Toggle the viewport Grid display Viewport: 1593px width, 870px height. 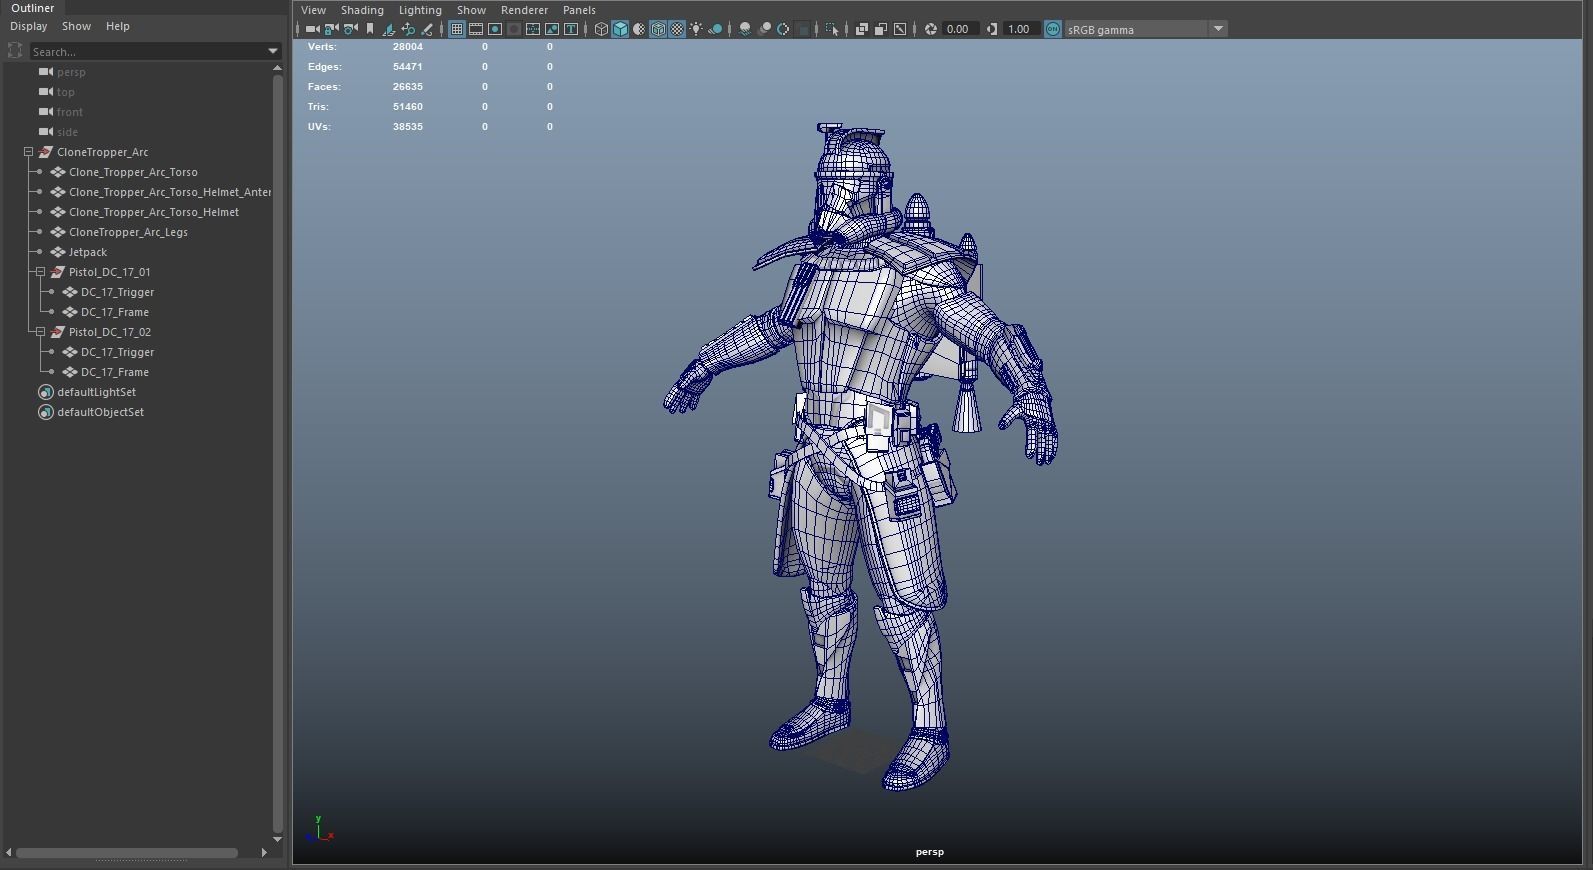tap(456, 29)
